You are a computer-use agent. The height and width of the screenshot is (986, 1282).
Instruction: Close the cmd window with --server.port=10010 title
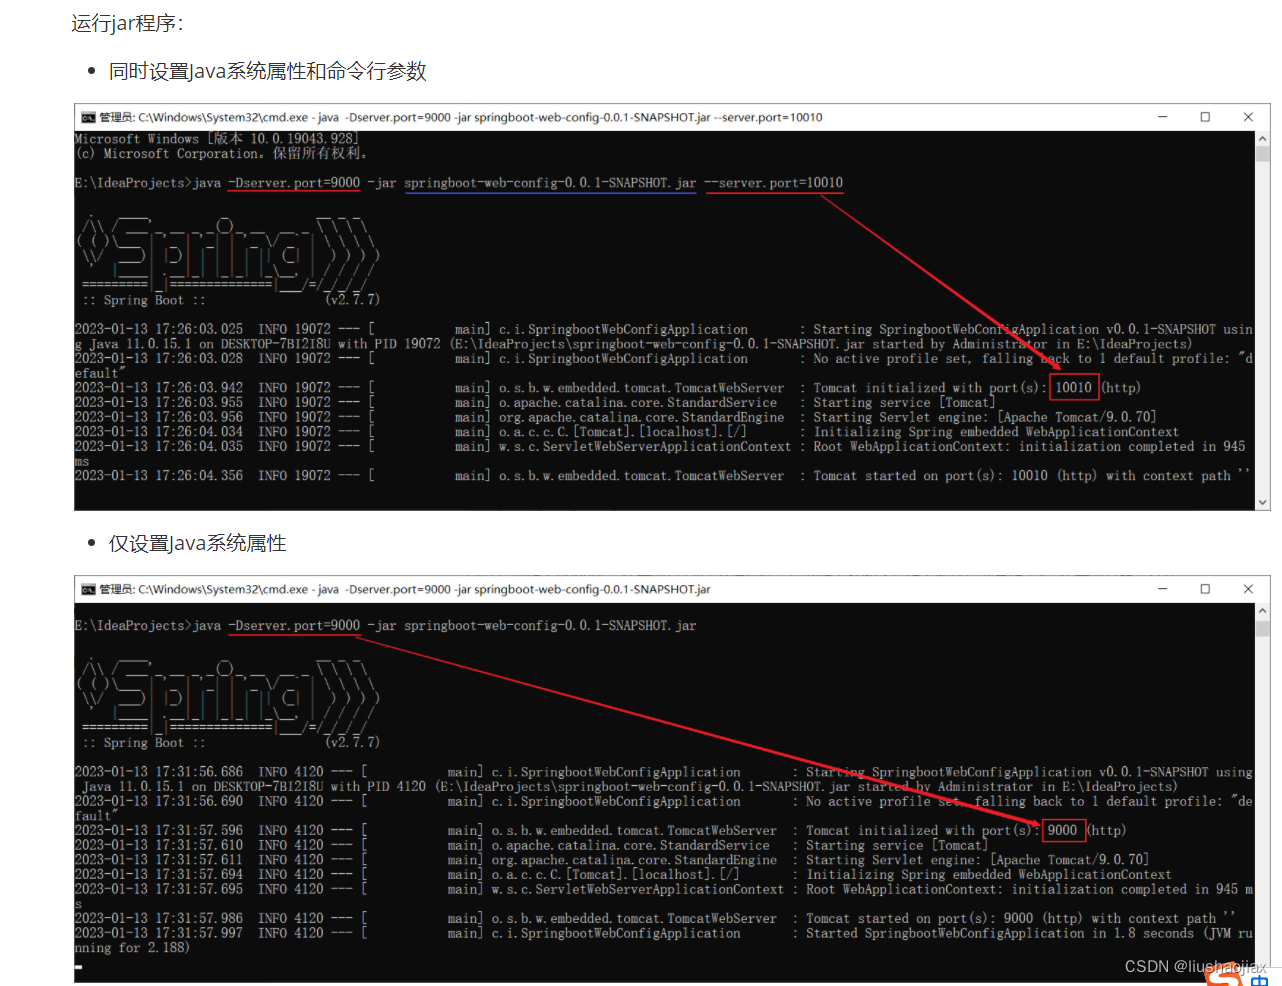[1248, 117]
